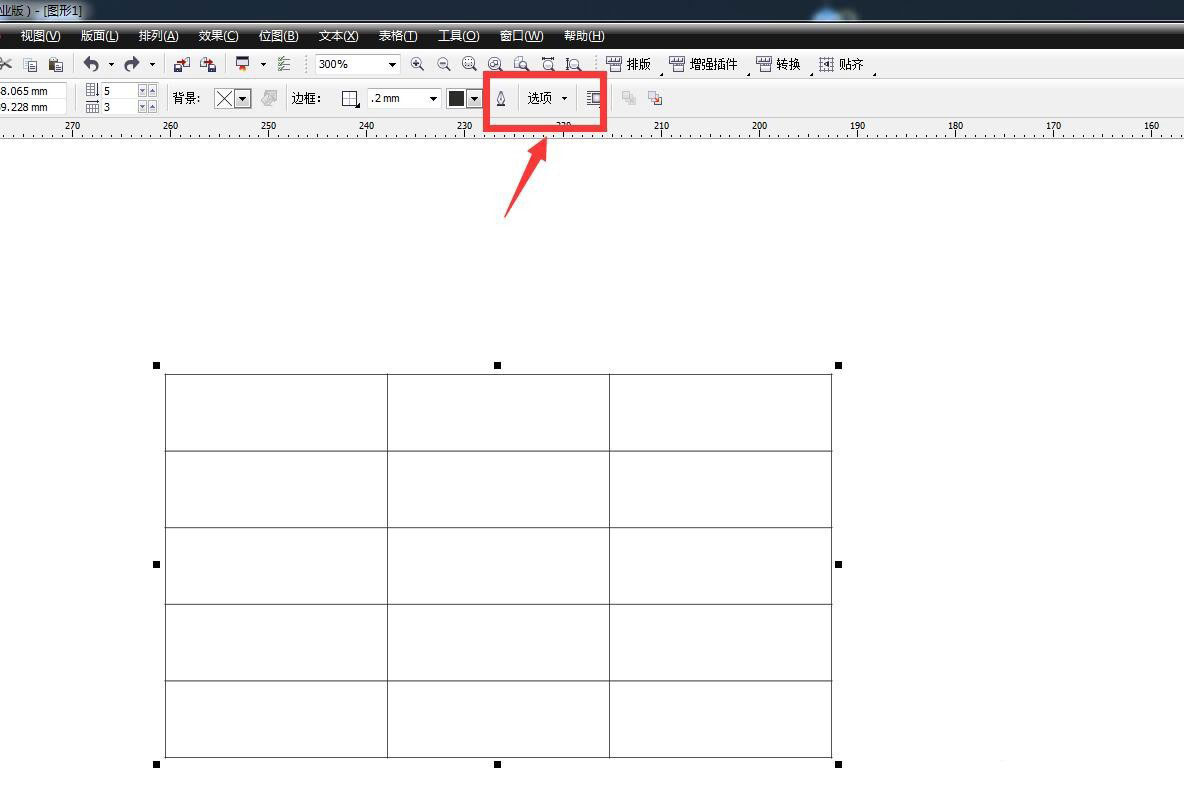
Task: Click the Paste clipboard icon
Action: pos(56,64)
